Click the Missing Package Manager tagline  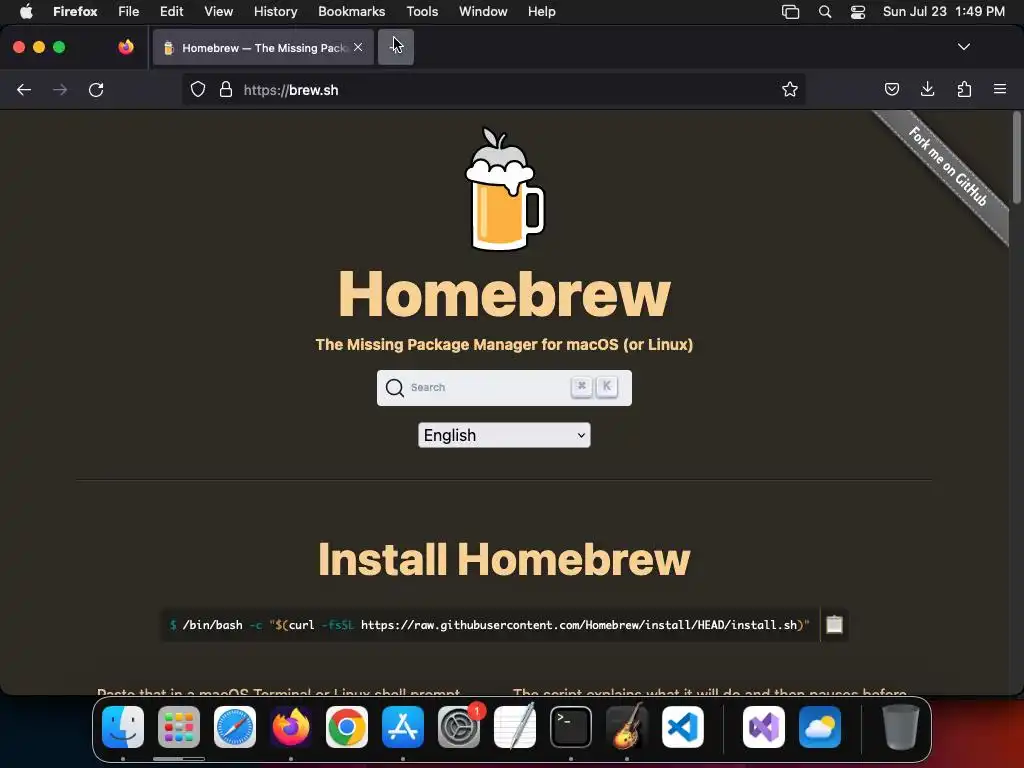(504, 344)
